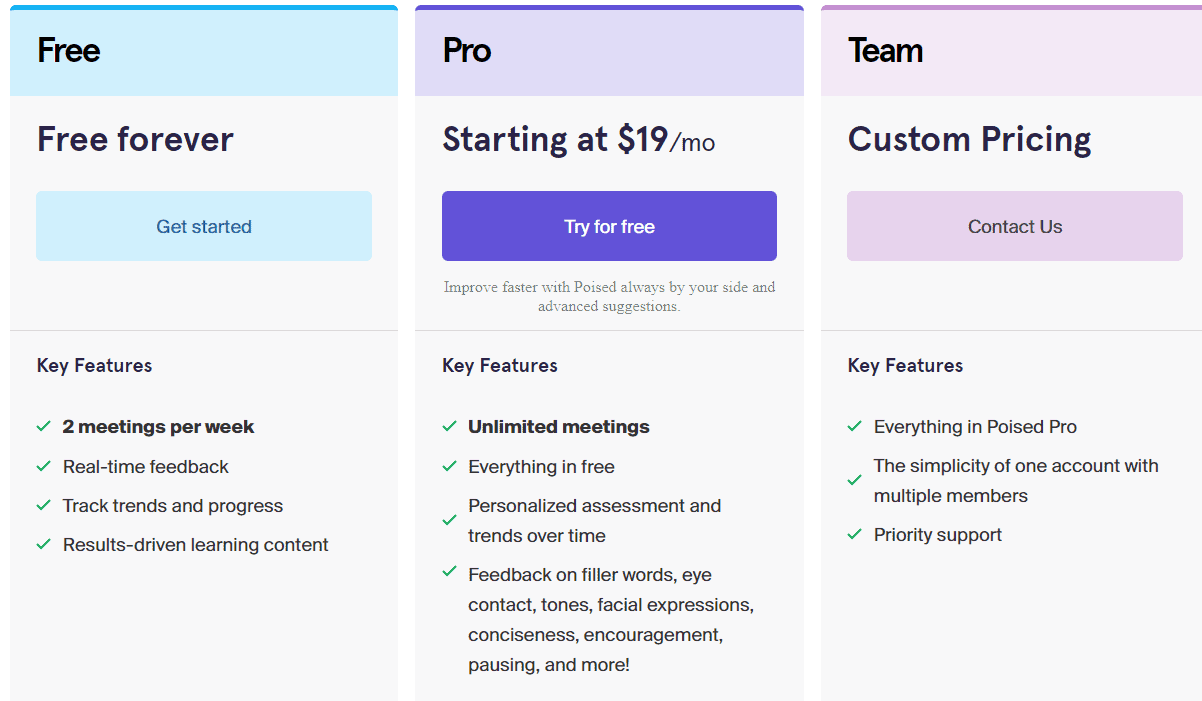Viewport: 1202px width, 701px height.
Task: Click checkmark beside 2 meetings per week
Action: point(44,426)
